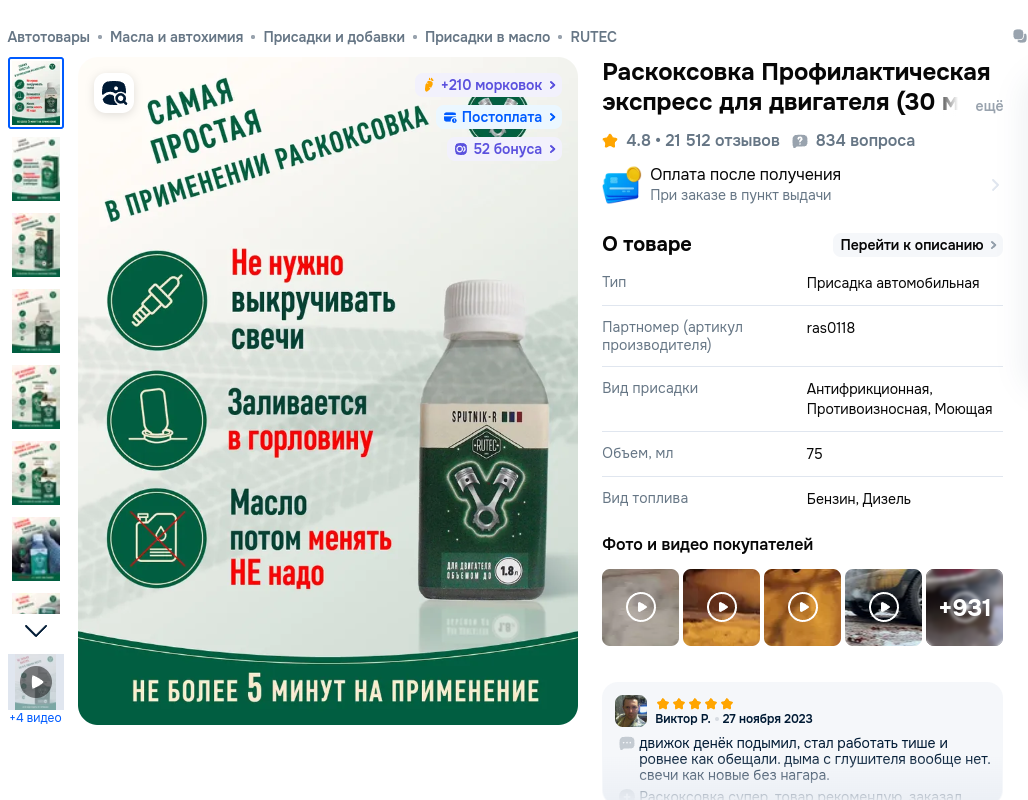The height and width of the screenshot is (800, 1028).
Task: Click the payment card icon
Action: [x=622, y=185]
